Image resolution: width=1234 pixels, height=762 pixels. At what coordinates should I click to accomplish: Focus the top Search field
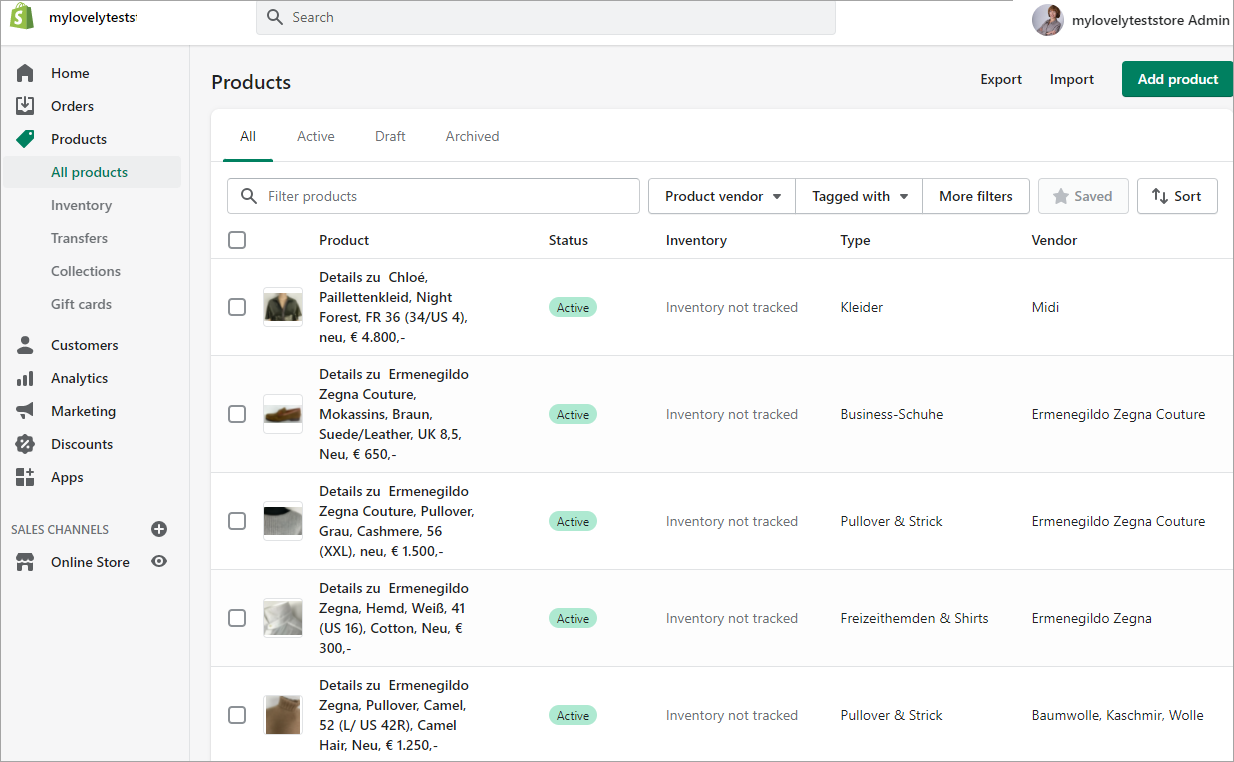546,17
